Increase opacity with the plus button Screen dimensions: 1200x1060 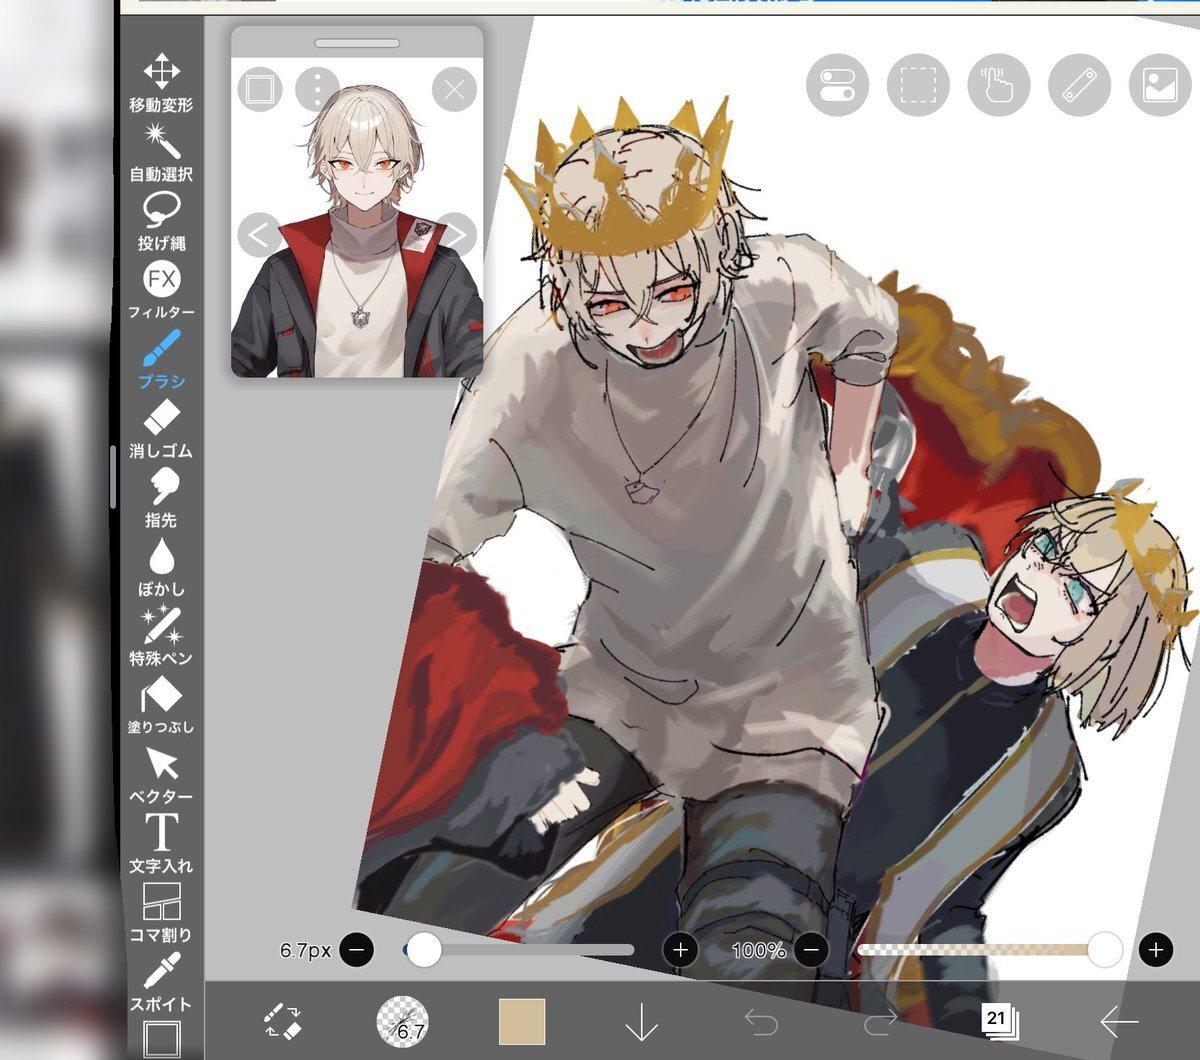(x=1156, y=949)
